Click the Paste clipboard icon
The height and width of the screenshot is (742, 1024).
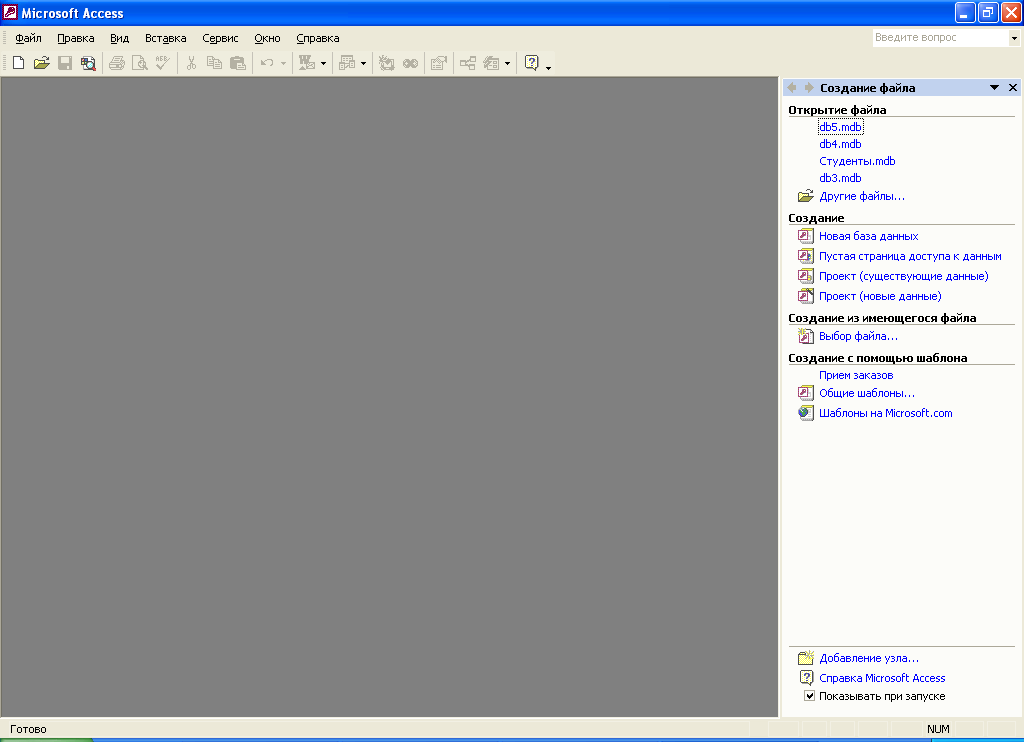[238, 63]
